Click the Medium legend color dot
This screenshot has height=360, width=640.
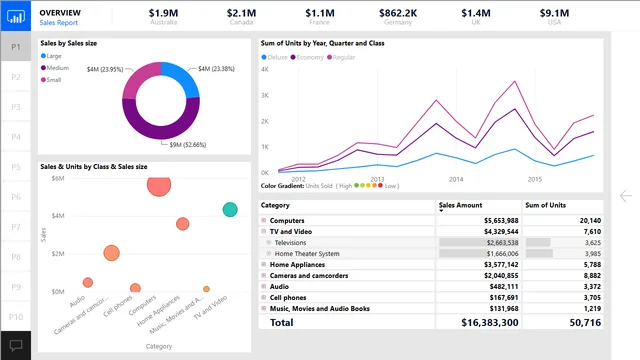43,68
